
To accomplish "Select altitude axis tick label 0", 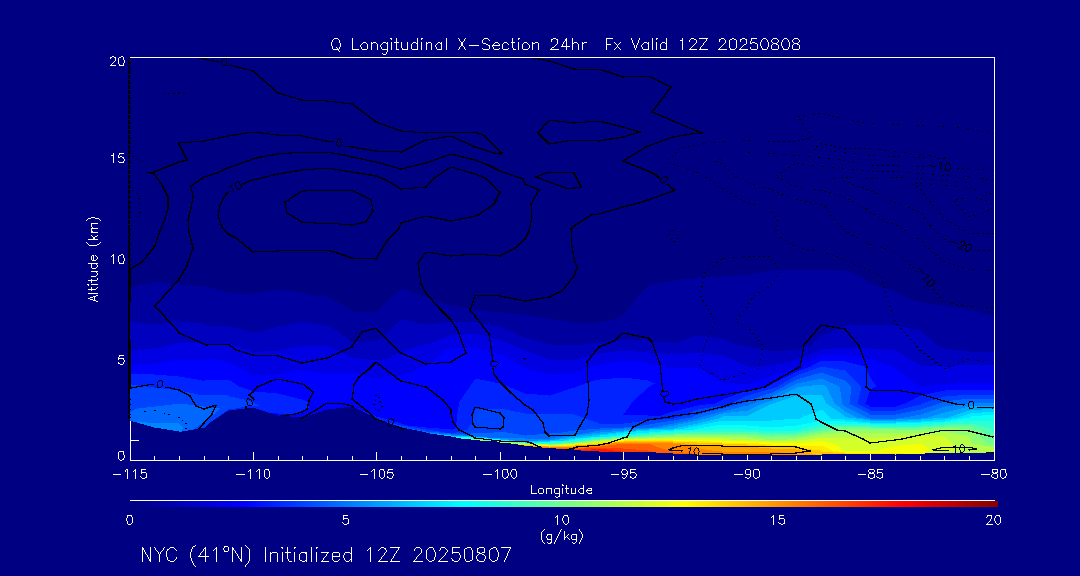I will pos(121,455).
